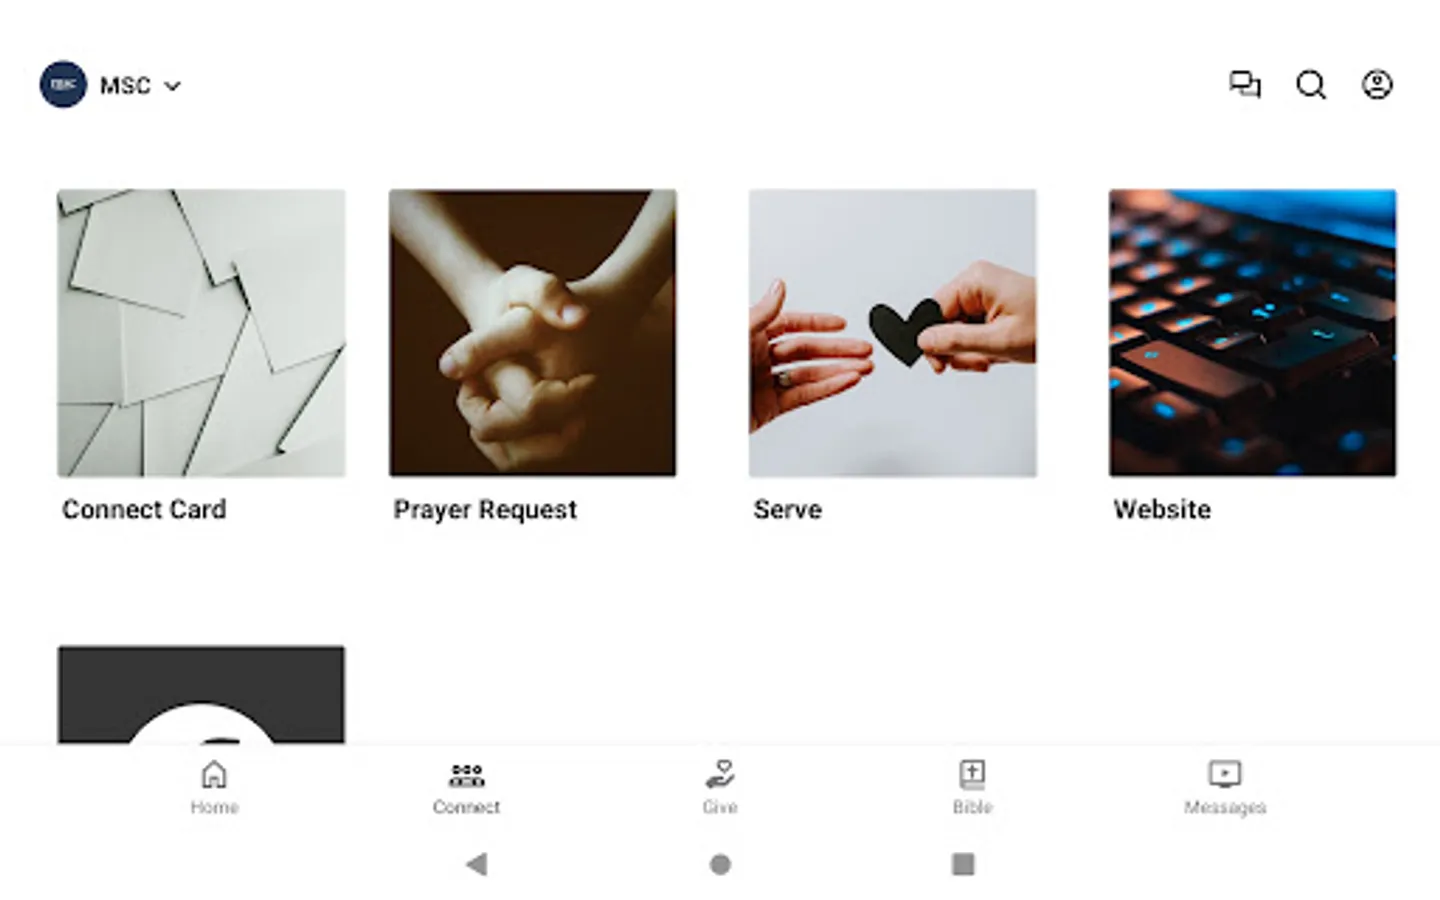Tap the Android recent apps square
This screenshot has width=1440, height=900.
pyautogui.click(x=963, y=864)
